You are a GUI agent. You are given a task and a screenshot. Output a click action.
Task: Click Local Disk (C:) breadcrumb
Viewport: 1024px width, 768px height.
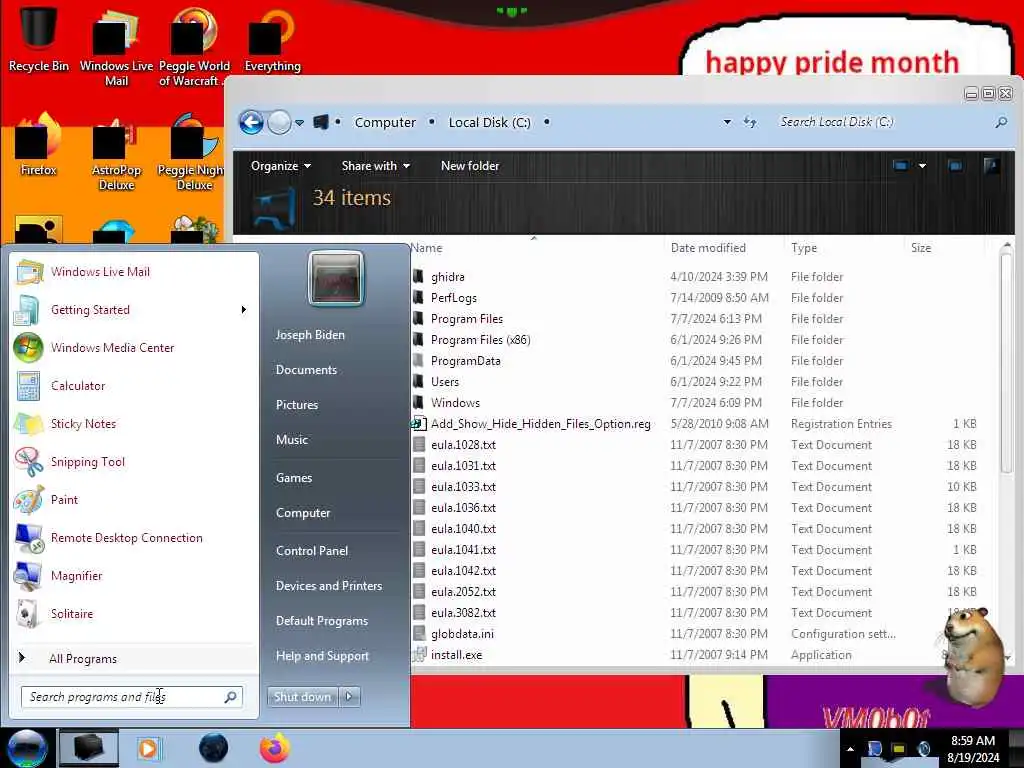click(490, 122)
